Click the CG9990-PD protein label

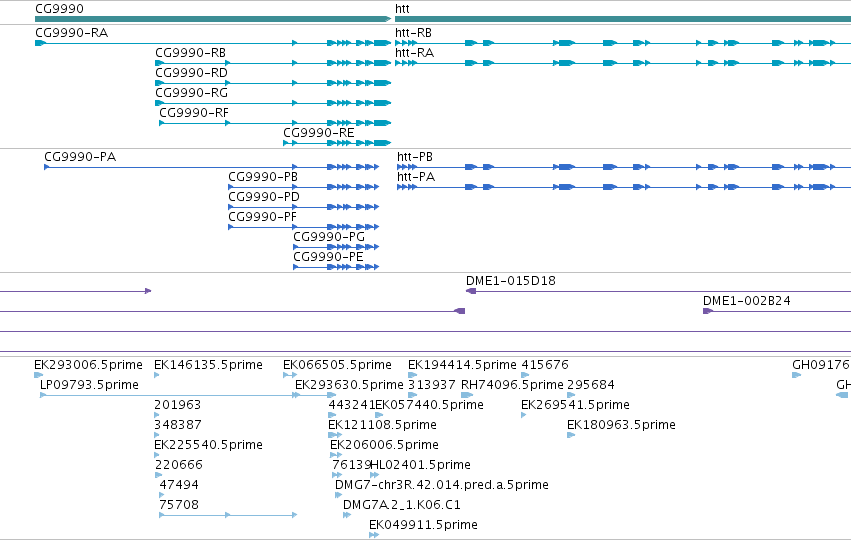click(x=264, y=197)
